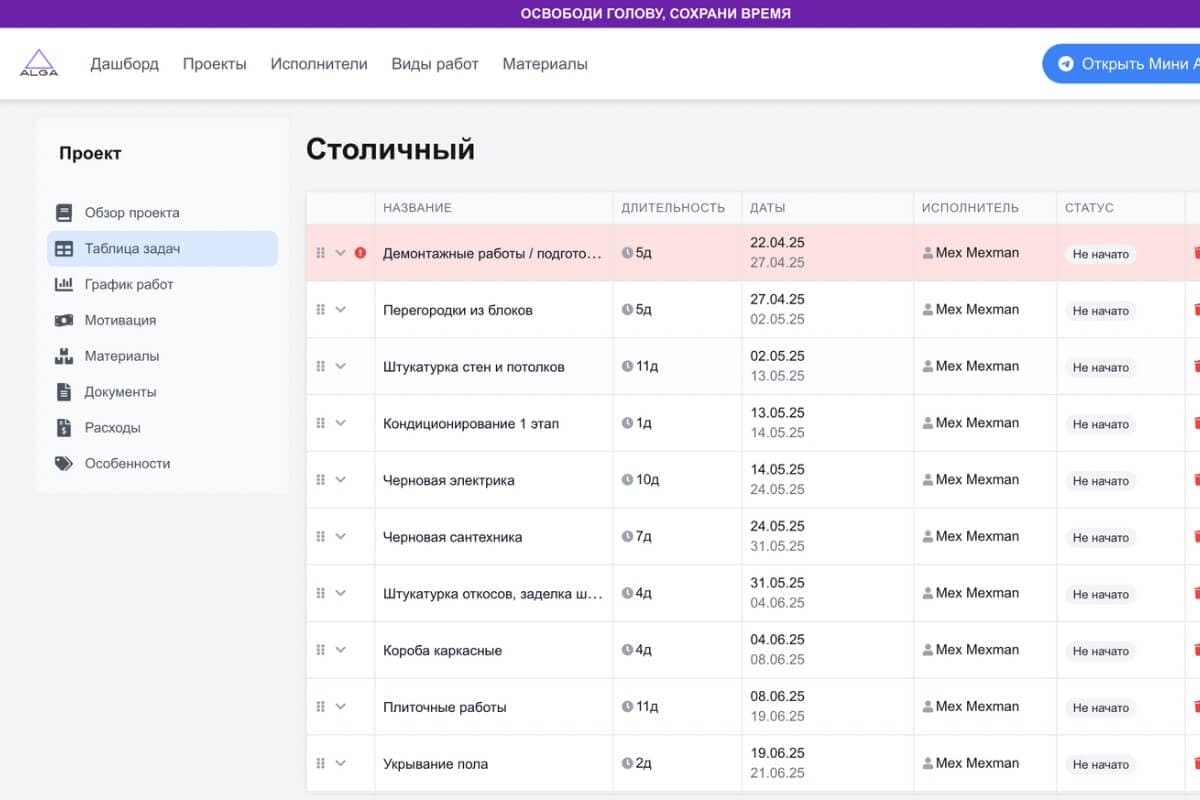Click the Документы document icon

point(64,391)
